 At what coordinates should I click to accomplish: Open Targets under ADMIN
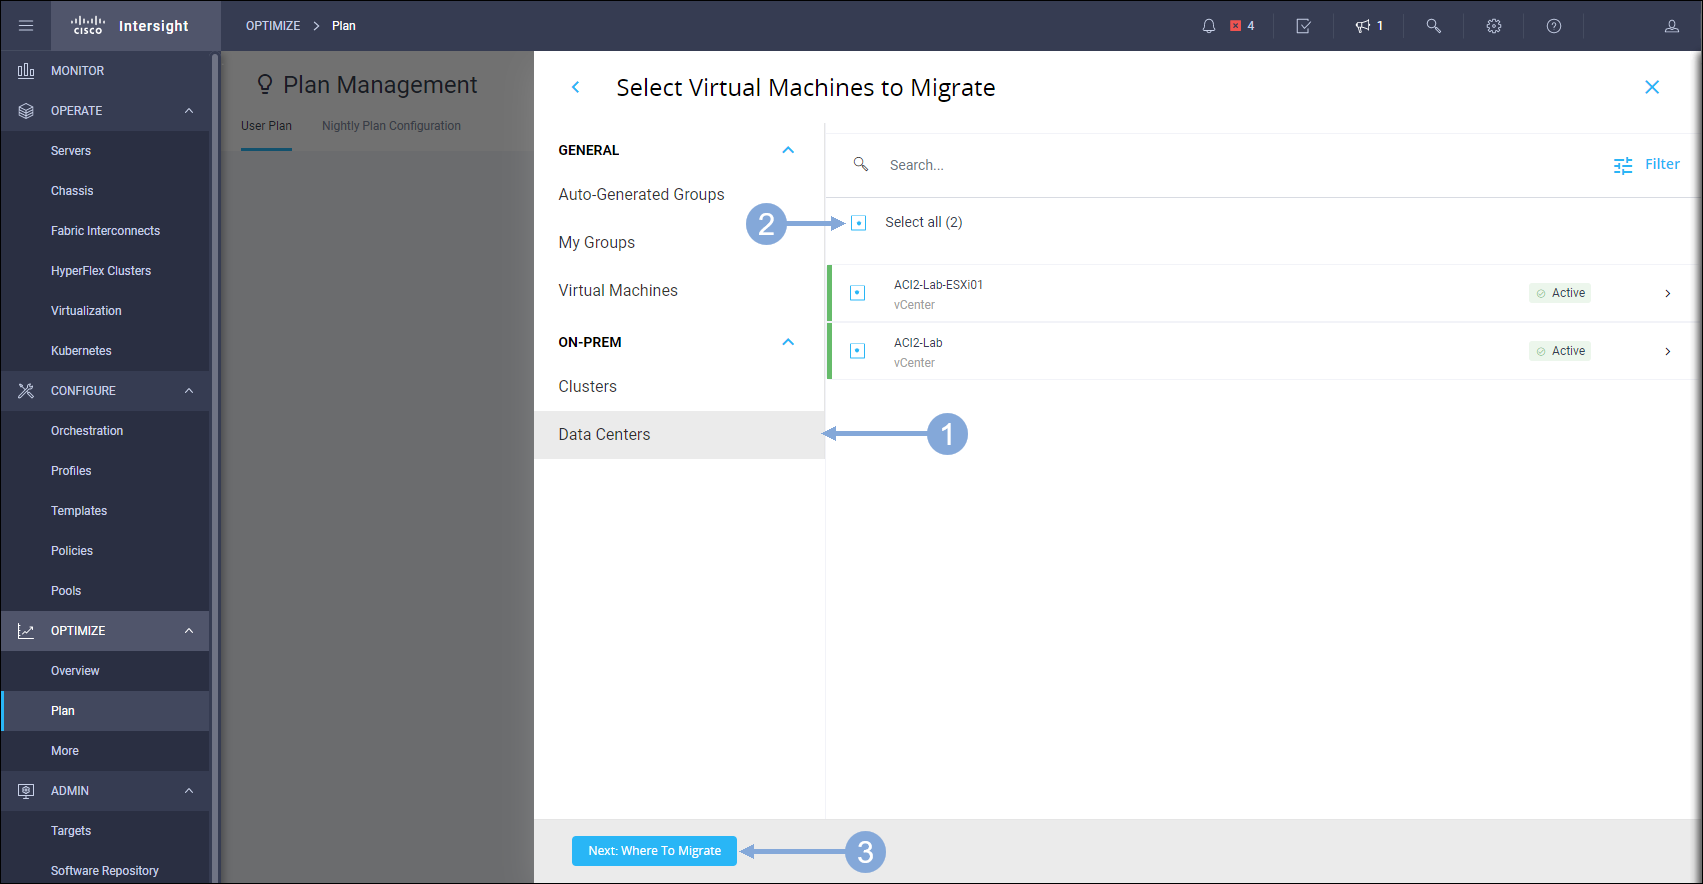click(71, 831)
